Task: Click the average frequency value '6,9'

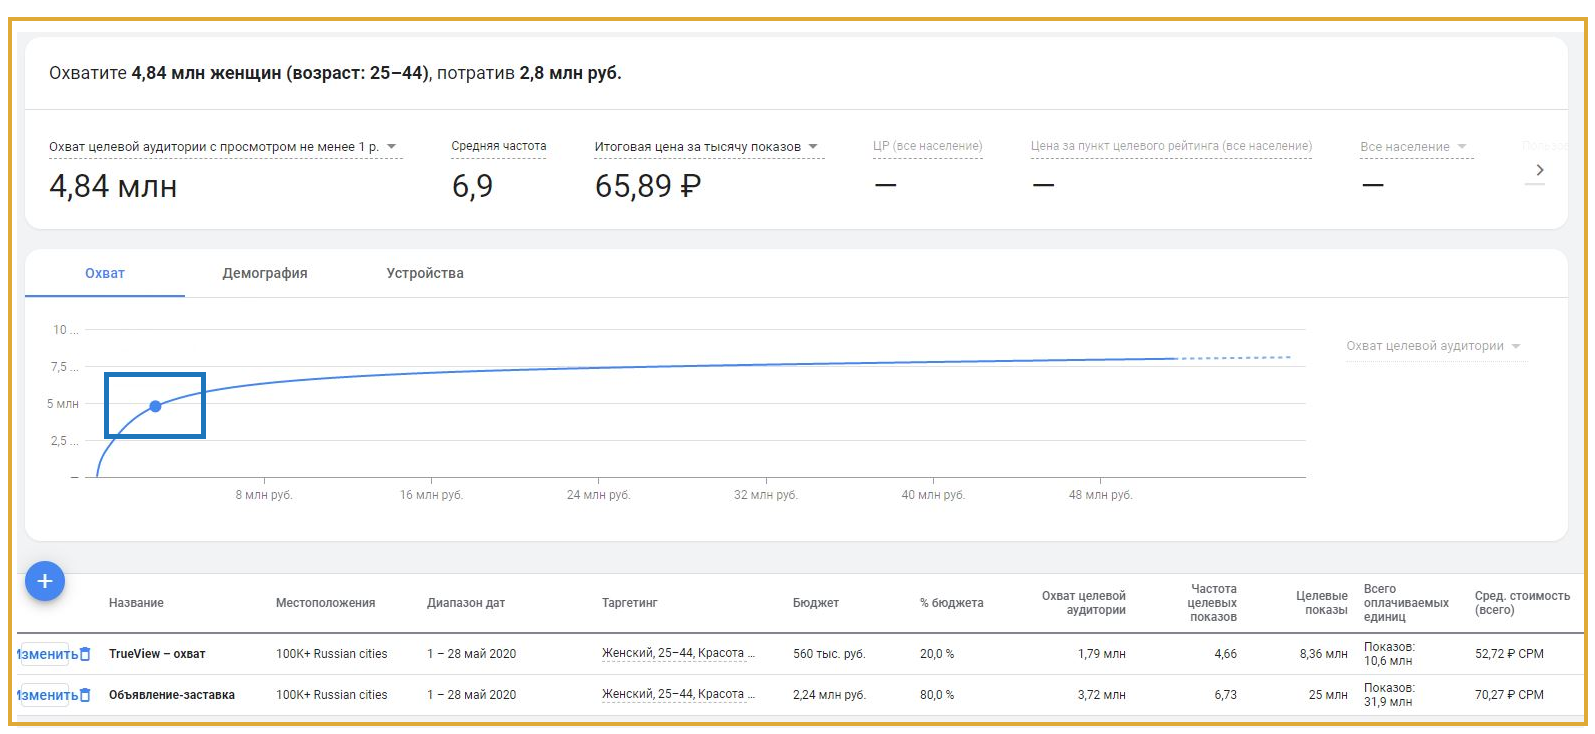Action: click(472, 186)
